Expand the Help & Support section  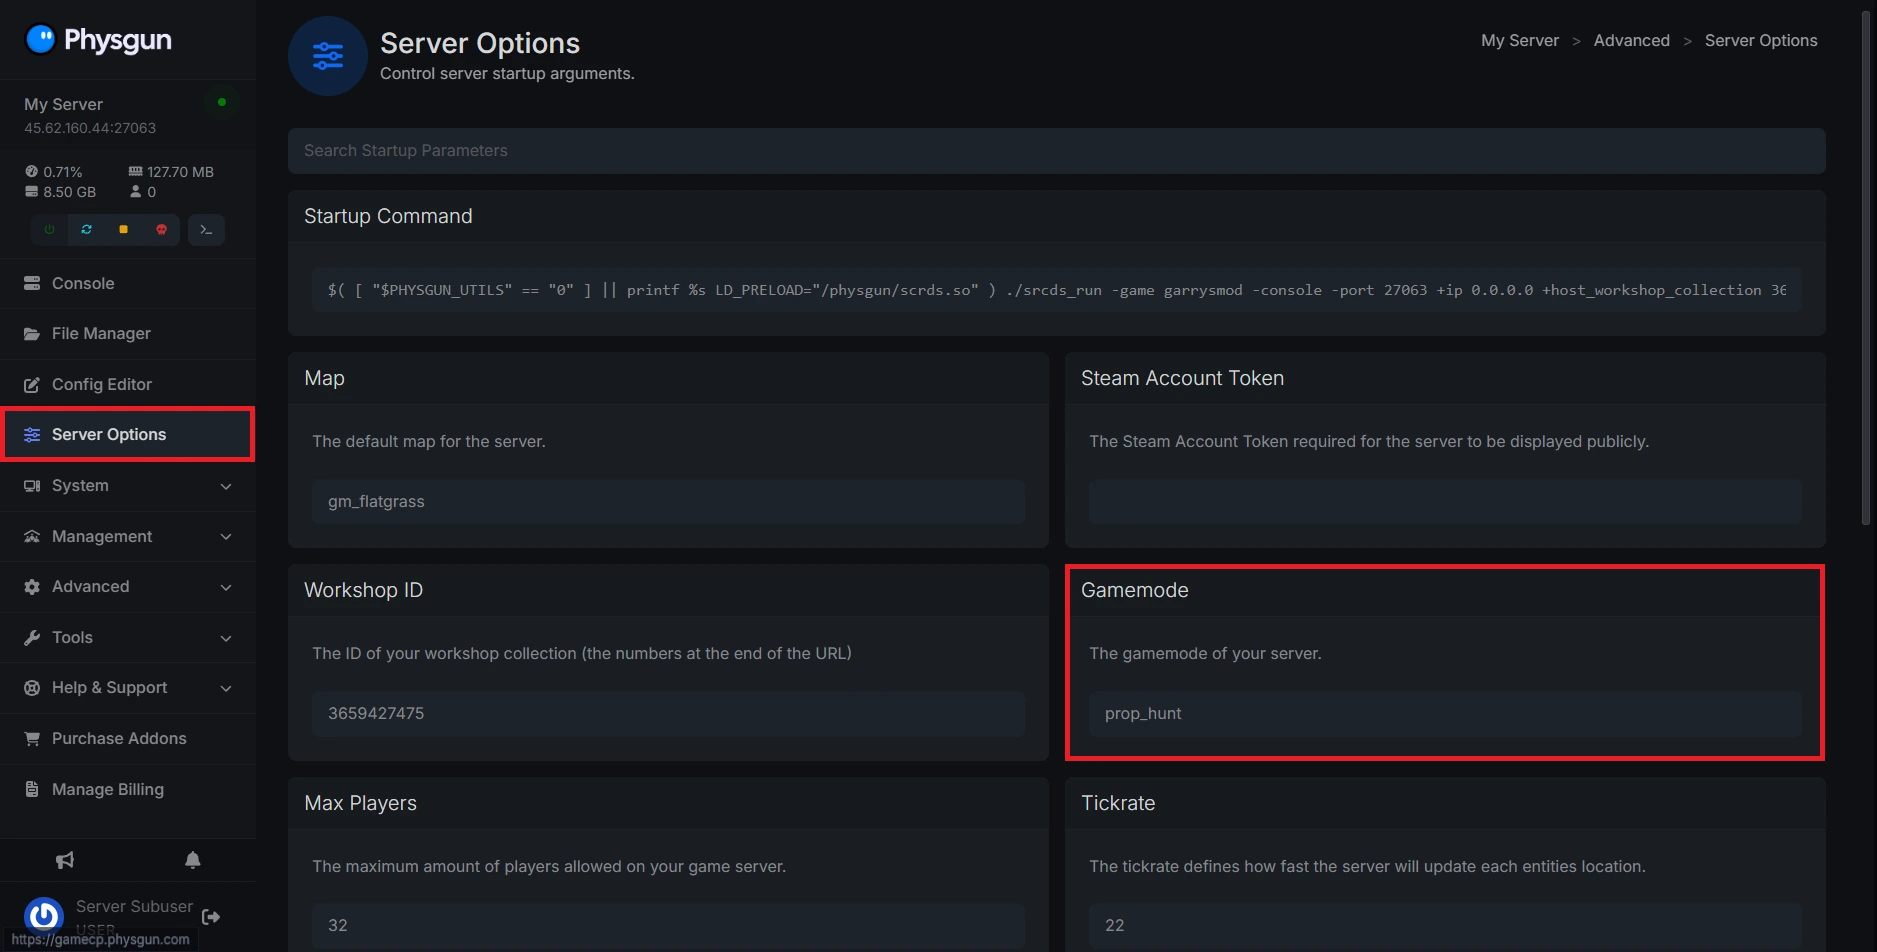point(127,688)
